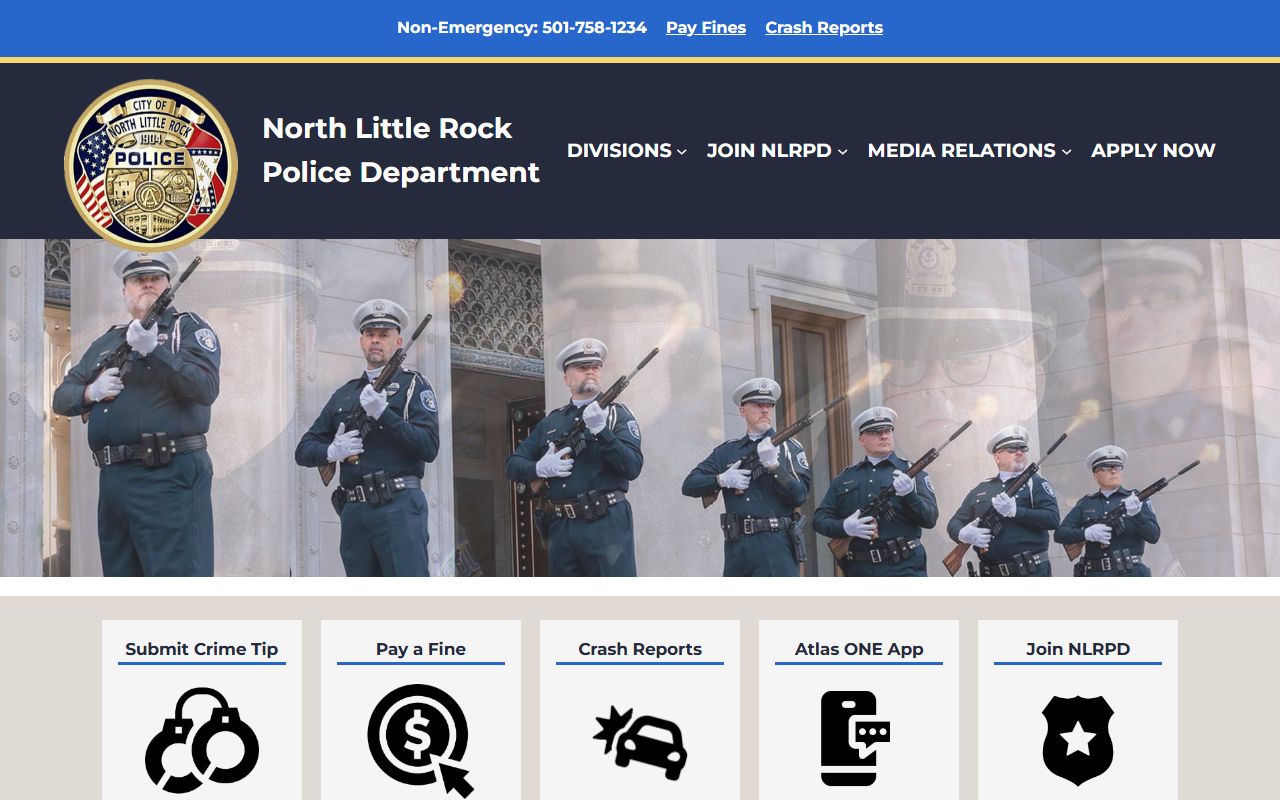Viewport: 1280px width, 800px height.
Task: Click the Submit Crime Tip card title
Action: coord(202,649)
